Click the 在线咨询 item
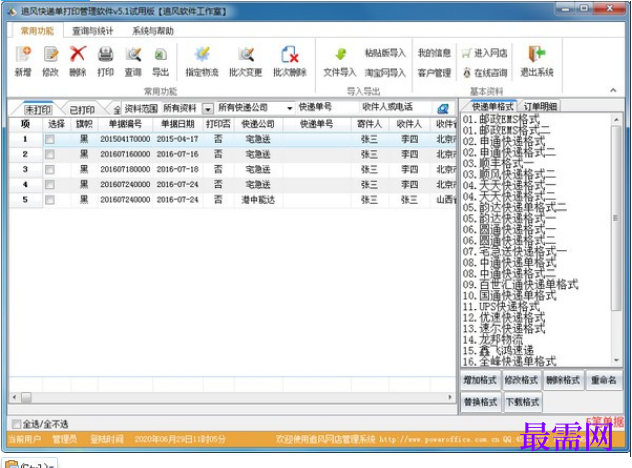632x468 pixels. pos(484,73)
